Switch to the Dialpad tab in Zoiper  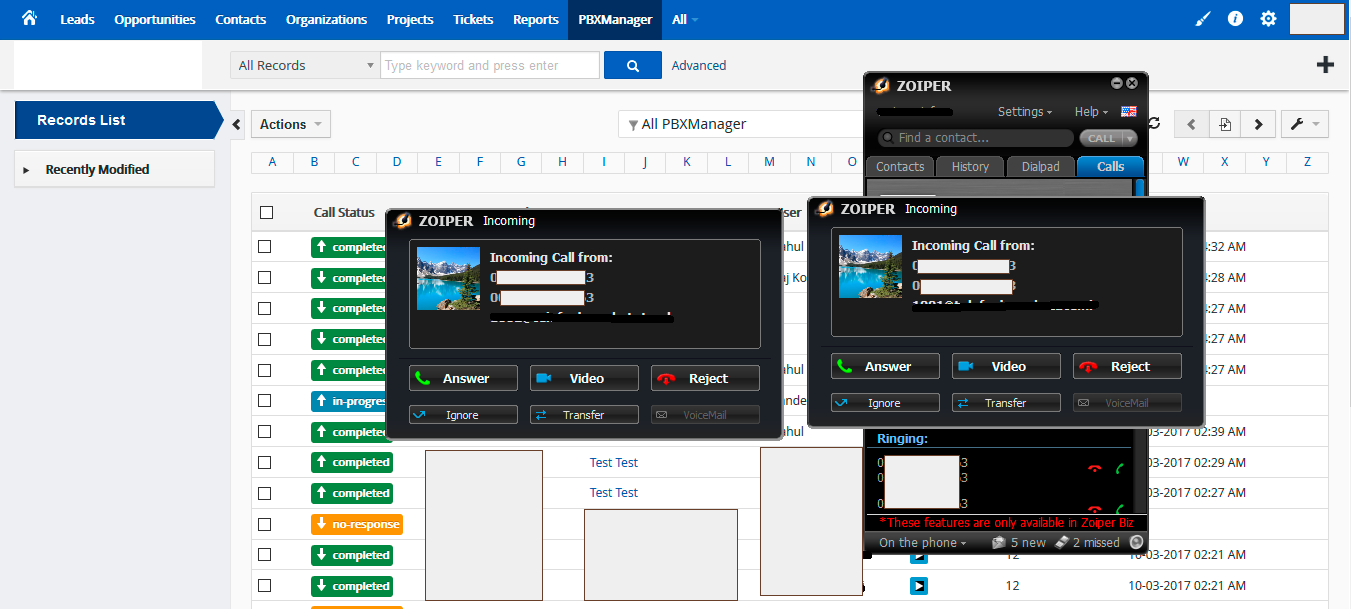1040,166
